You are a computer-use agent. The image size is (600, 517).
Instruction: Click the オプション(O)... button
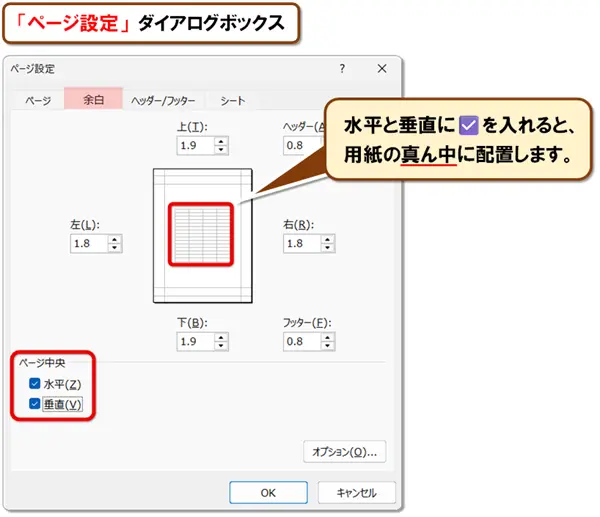[345, 452]
